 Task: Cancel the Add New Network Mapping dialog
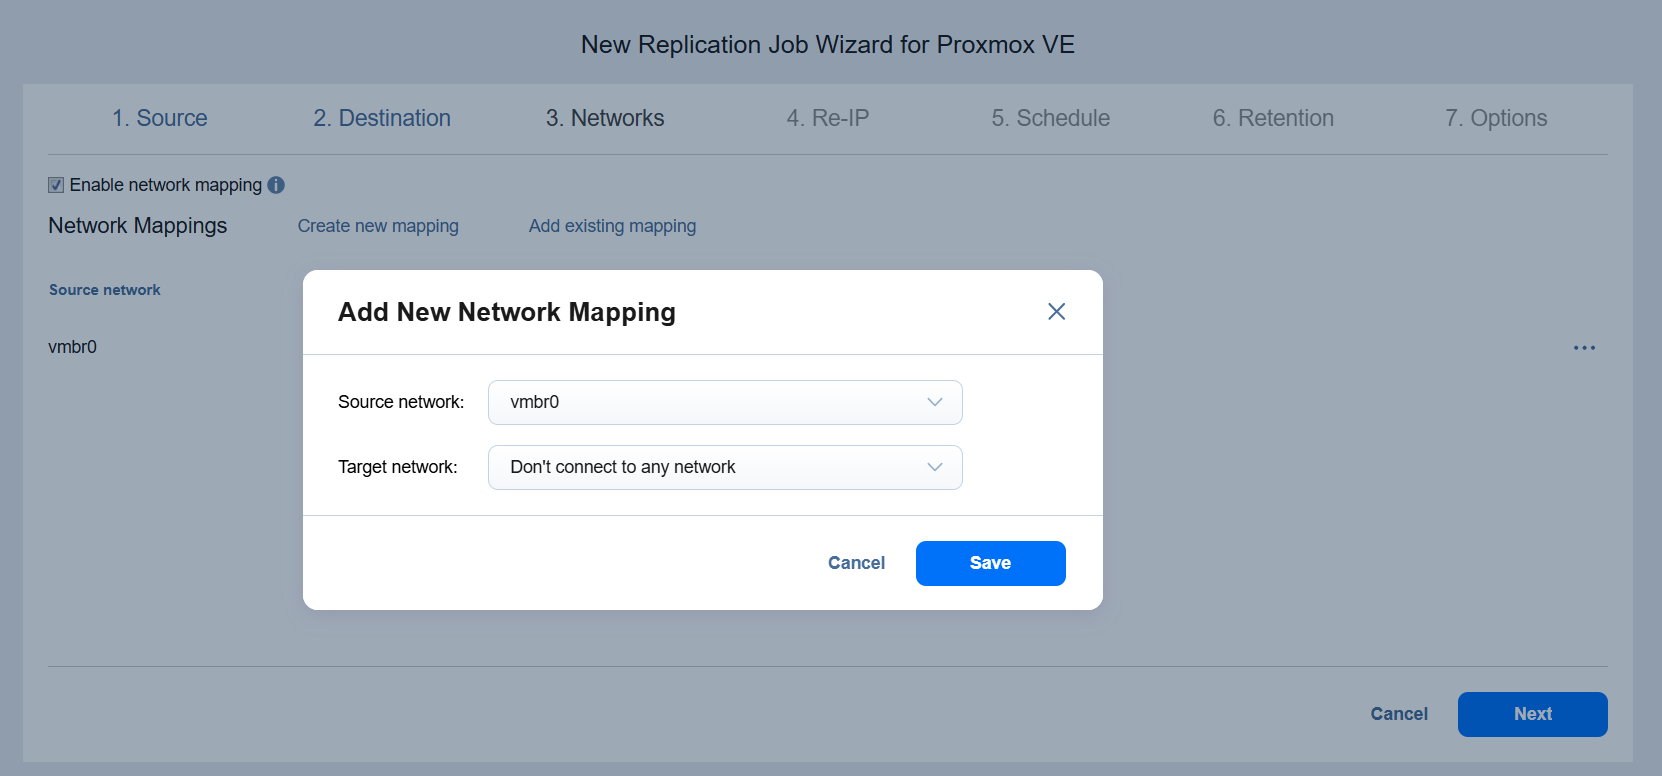(x=856, y=563)
